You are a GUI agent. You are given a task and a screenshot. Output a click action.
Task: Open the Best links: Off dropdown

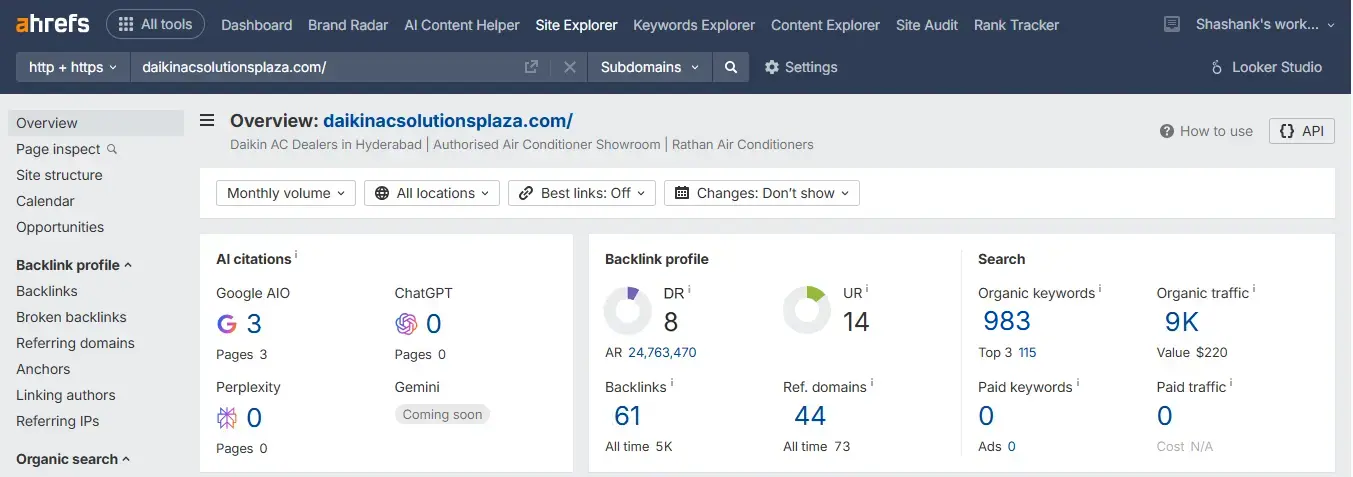click(582, 193)
